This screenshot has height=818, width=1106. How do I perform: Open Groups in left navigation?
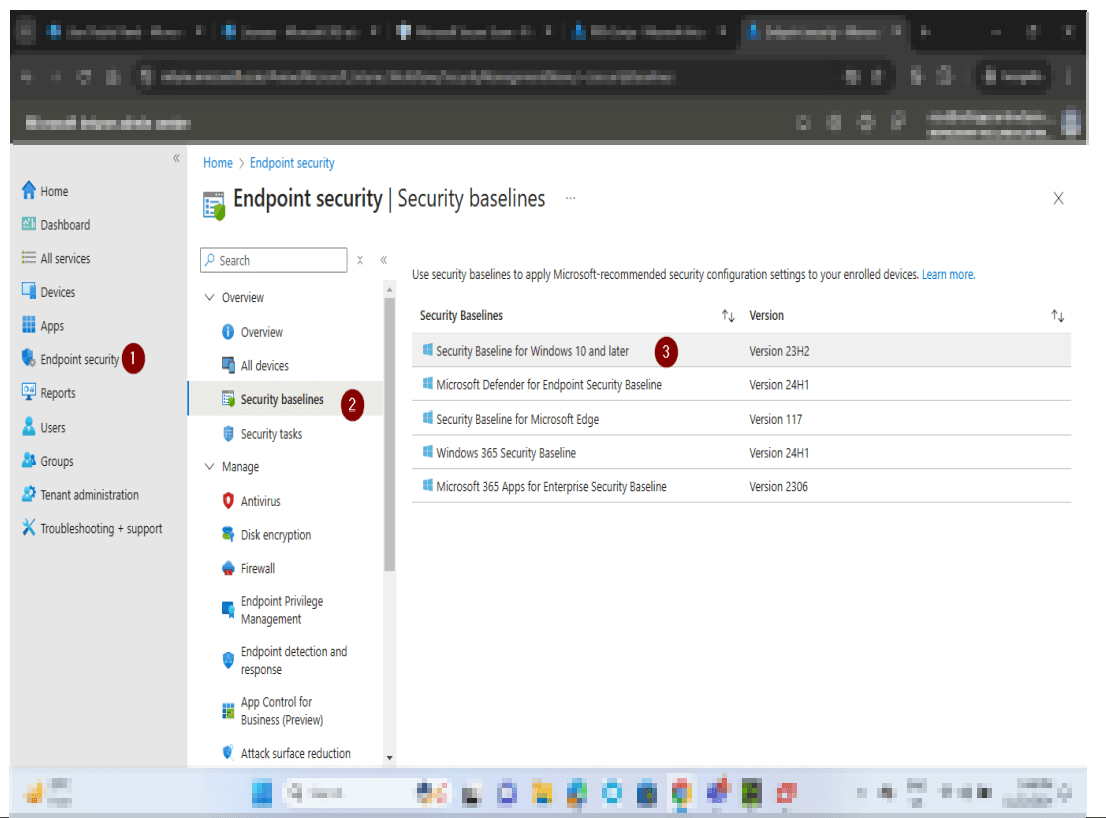[x=47, y=461]
